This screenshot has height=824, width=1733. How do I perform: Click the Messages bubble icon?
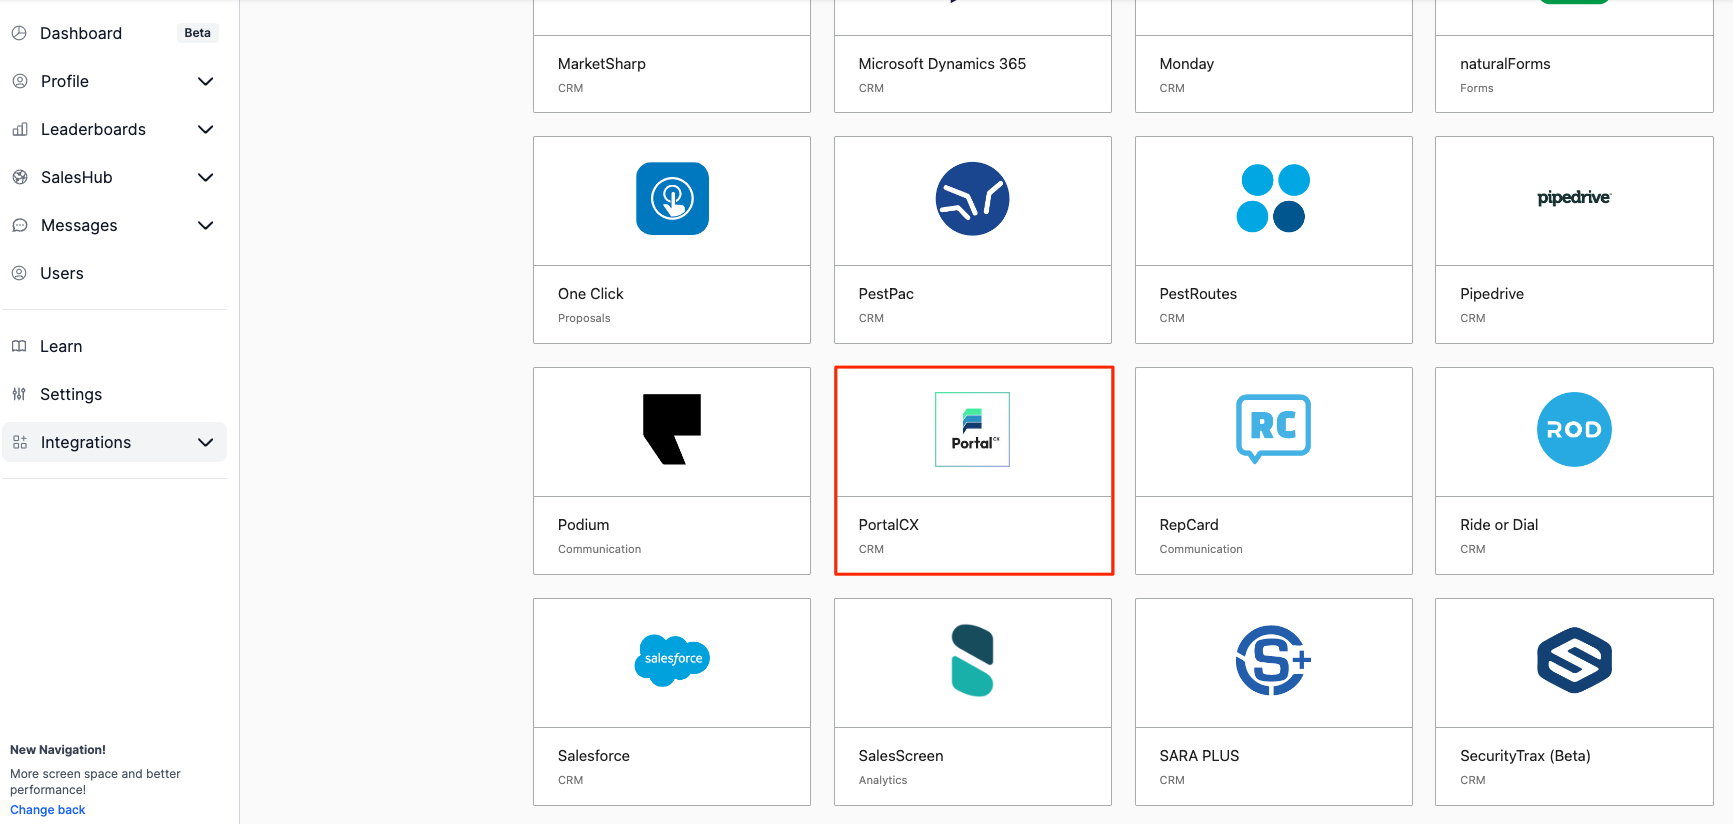20,225
